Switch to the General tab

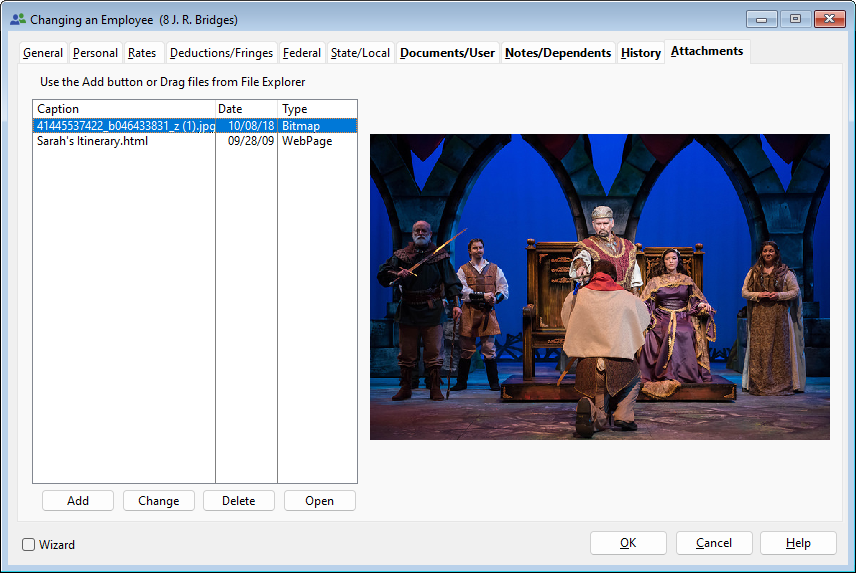(x=43, y=53)
